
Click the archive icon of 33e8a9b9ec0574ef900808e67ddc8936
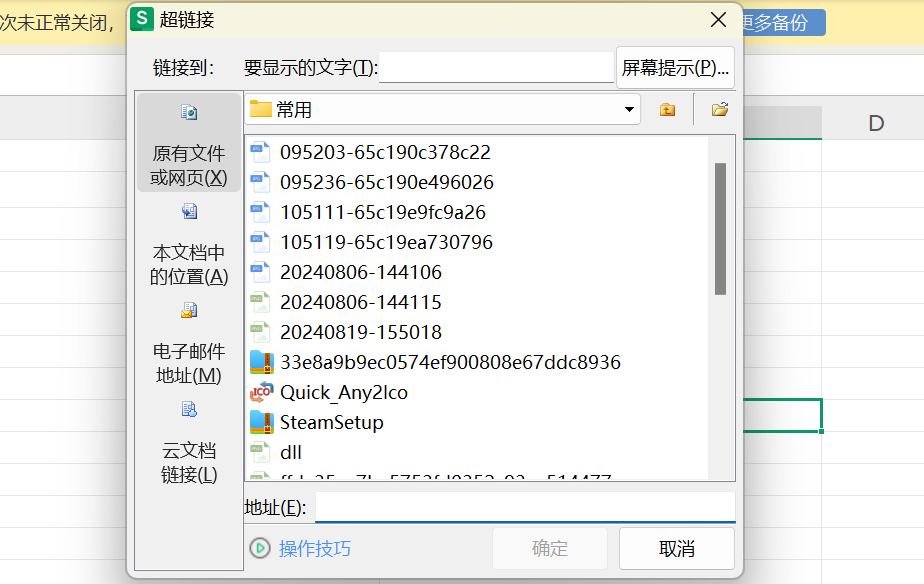pos(261,362)
